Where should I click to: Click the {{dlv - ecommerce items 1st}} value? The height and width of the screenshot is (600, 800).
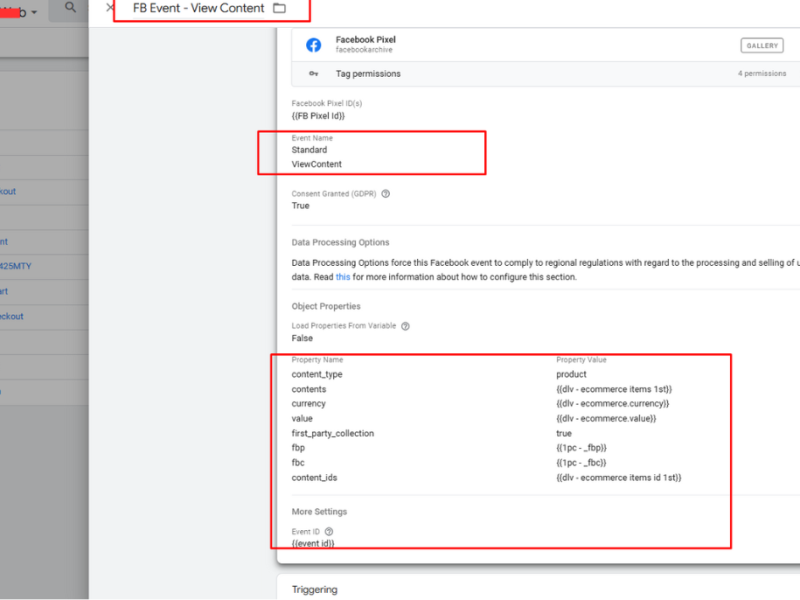614,389
